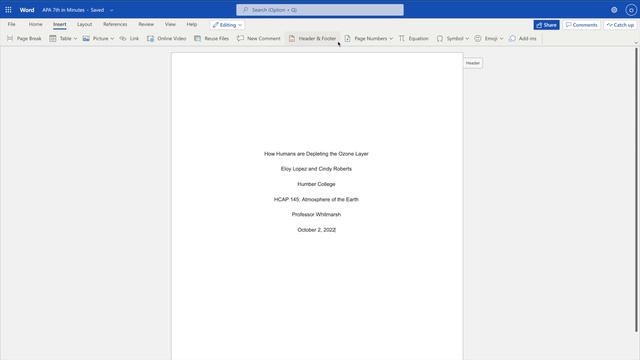This screenshot has width=640, height=360.
Task: Open the Settings gear icon
Action: click(x=614, y=10)
